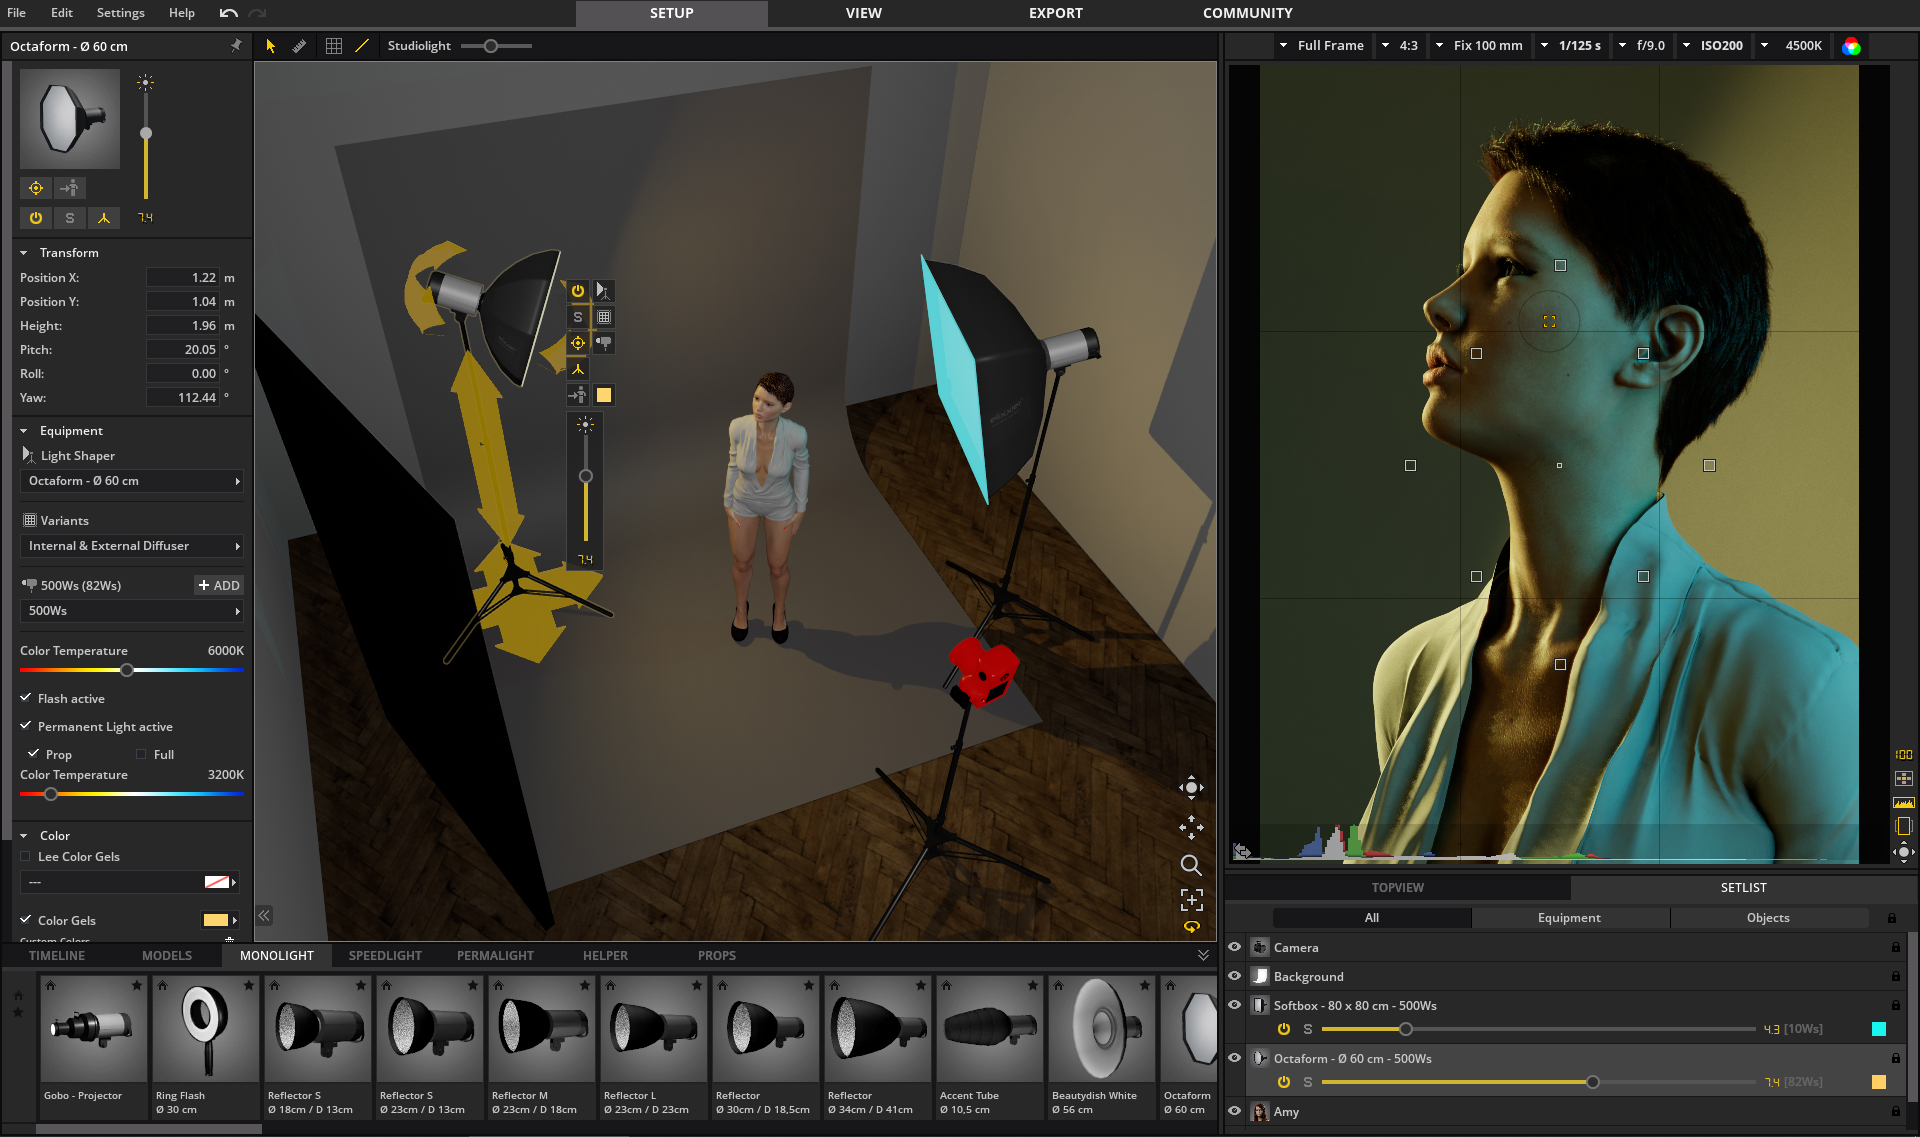
Task: Click the orbit view control icon in the viewport
Action: 1191,788
